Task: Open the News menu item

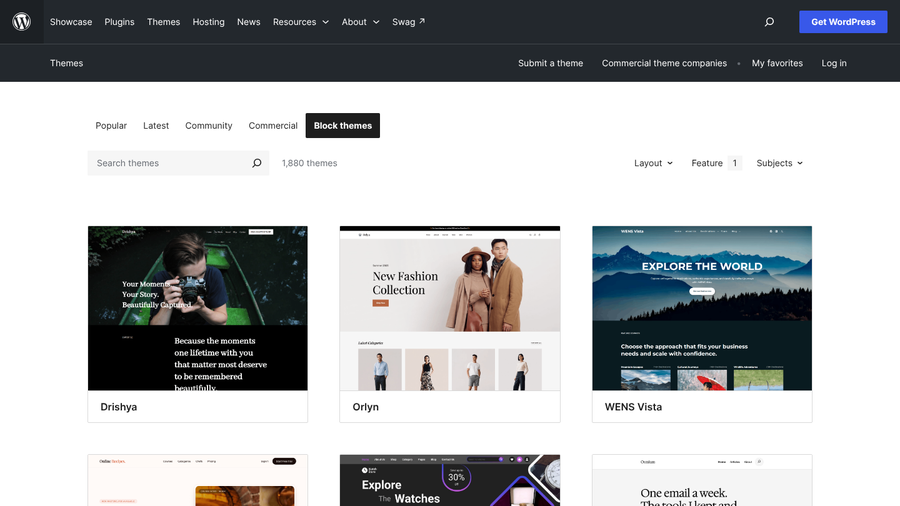Action: tap(249, 22)
